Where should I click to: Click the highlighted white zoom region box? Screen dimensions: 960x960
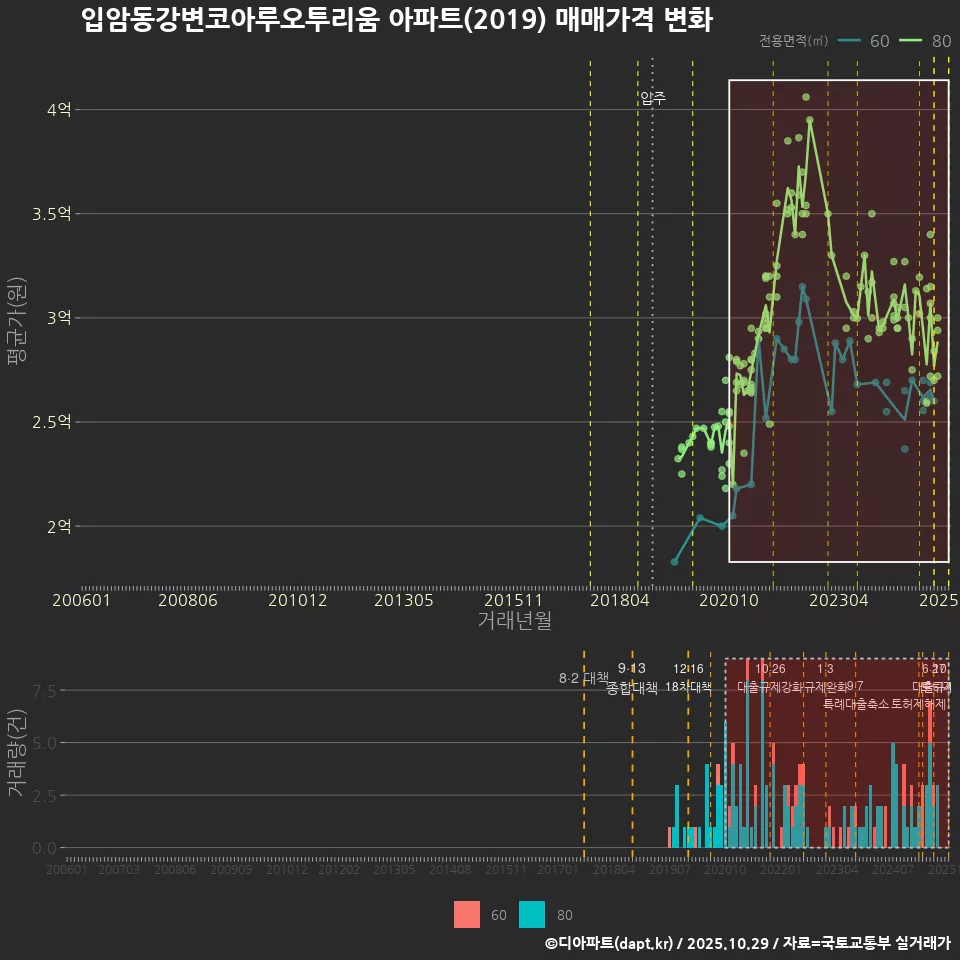coord(838,318)
